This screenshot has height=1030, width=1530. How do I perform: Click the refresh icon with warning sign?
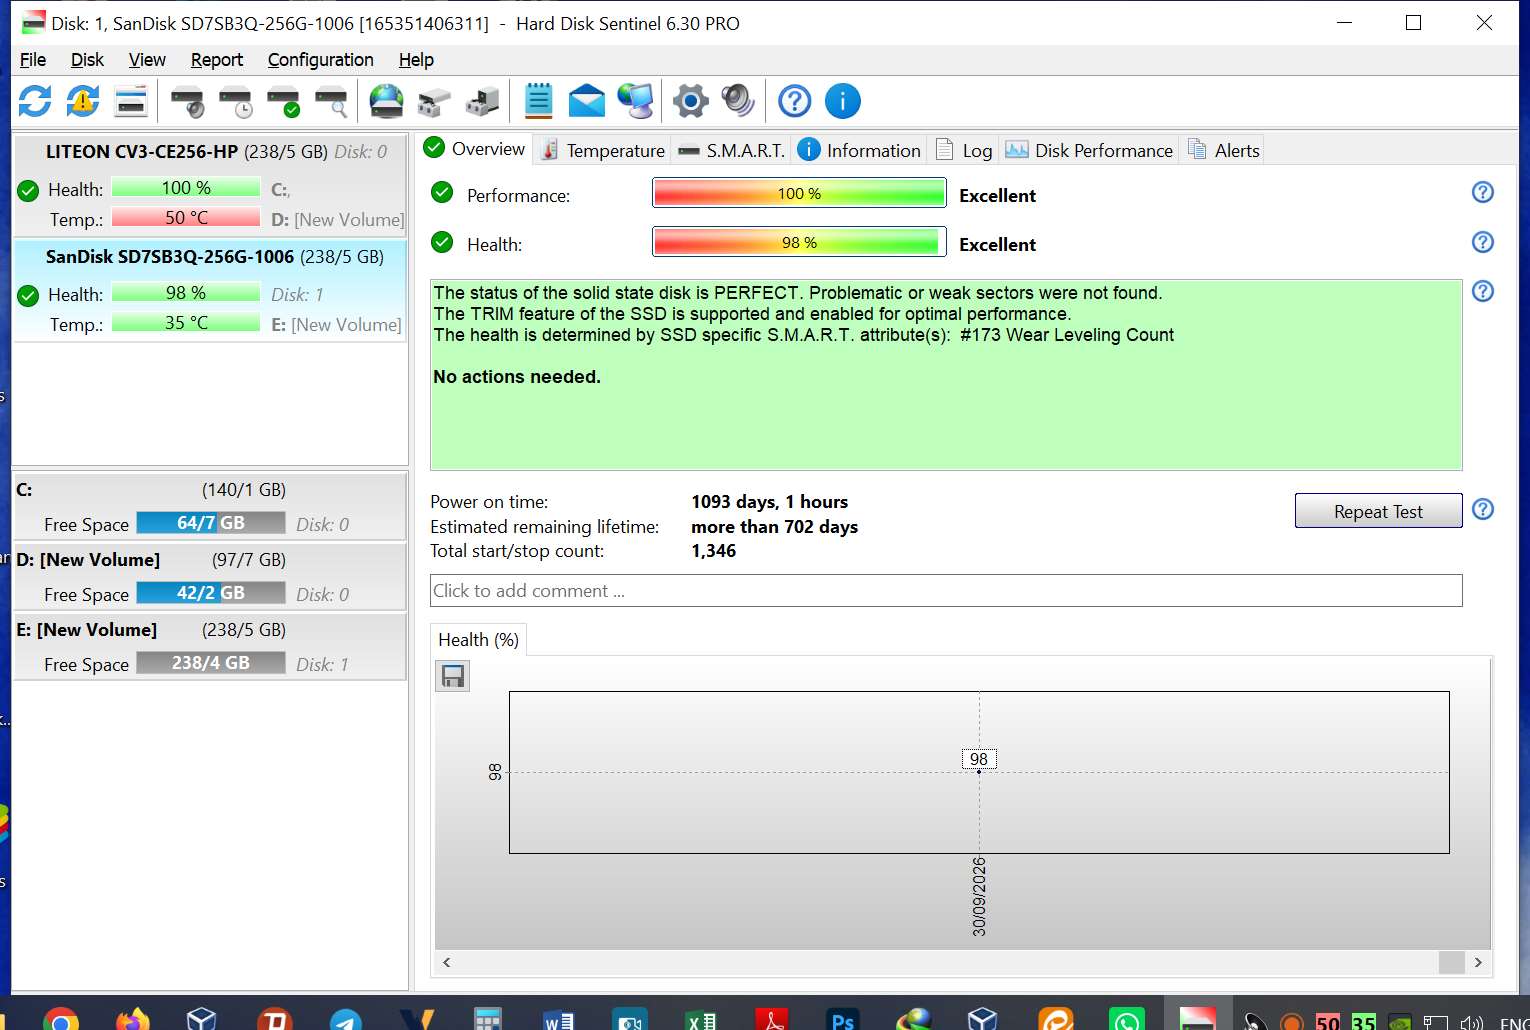pos(83,101)
